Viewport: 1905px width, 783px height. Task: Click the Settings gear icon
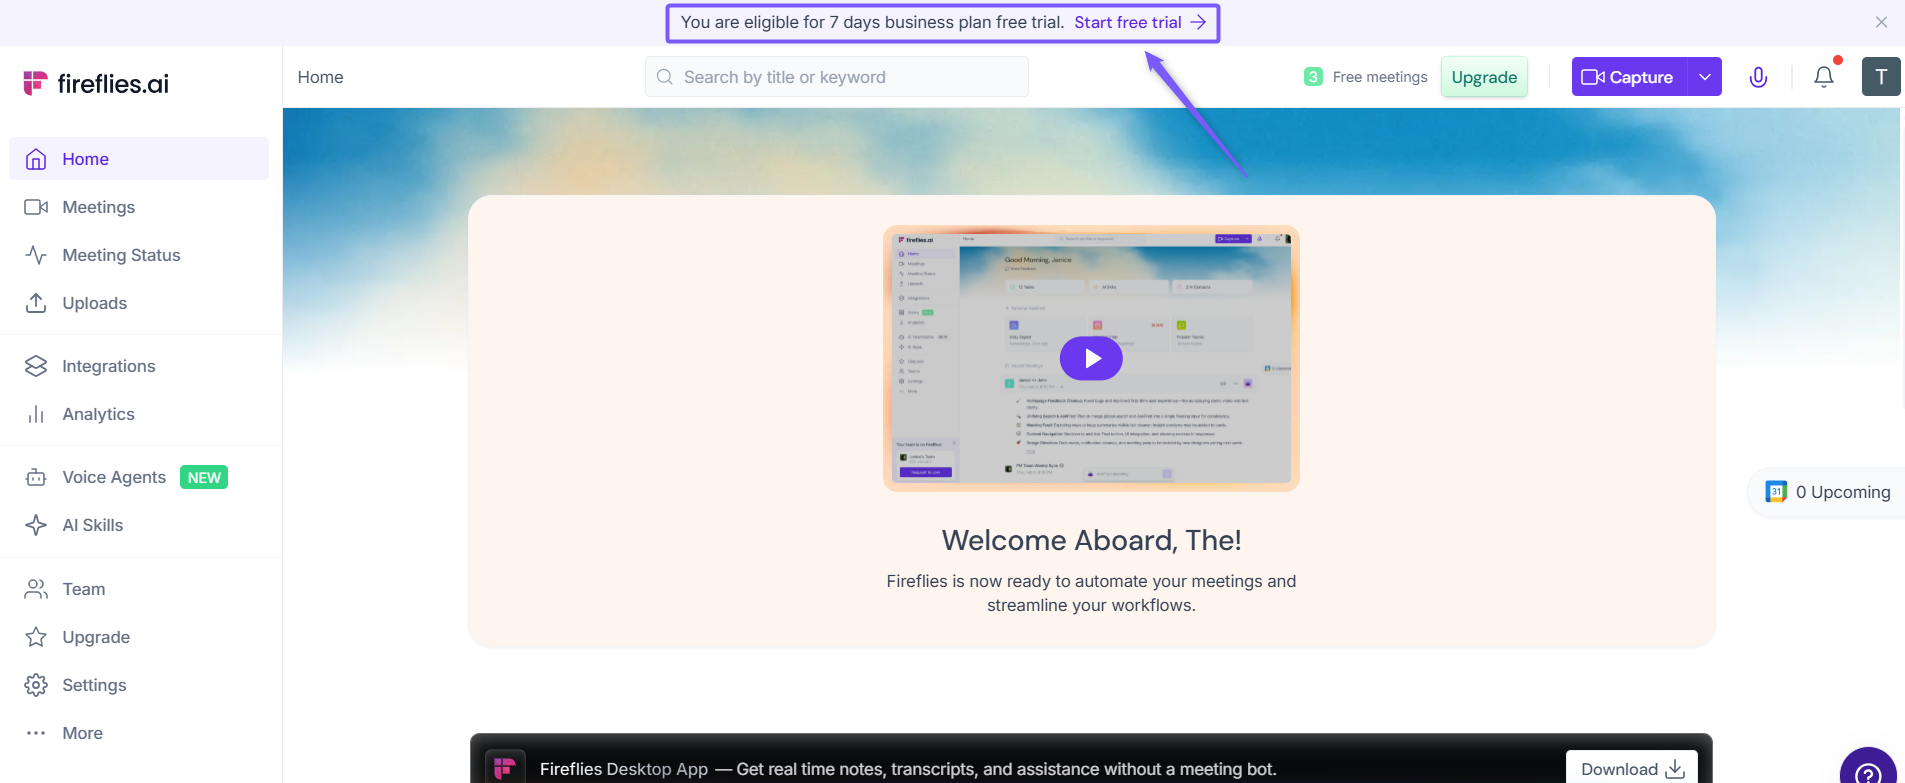point(36,685)
